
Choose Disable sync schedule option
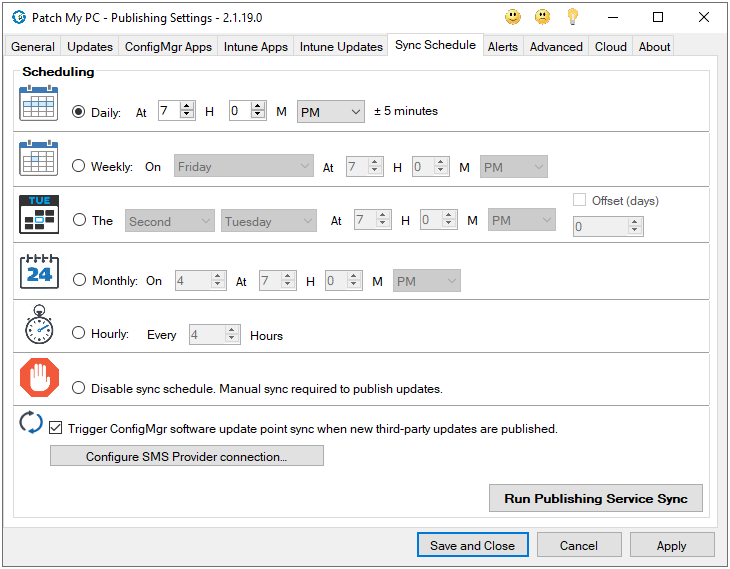[79, 388]
